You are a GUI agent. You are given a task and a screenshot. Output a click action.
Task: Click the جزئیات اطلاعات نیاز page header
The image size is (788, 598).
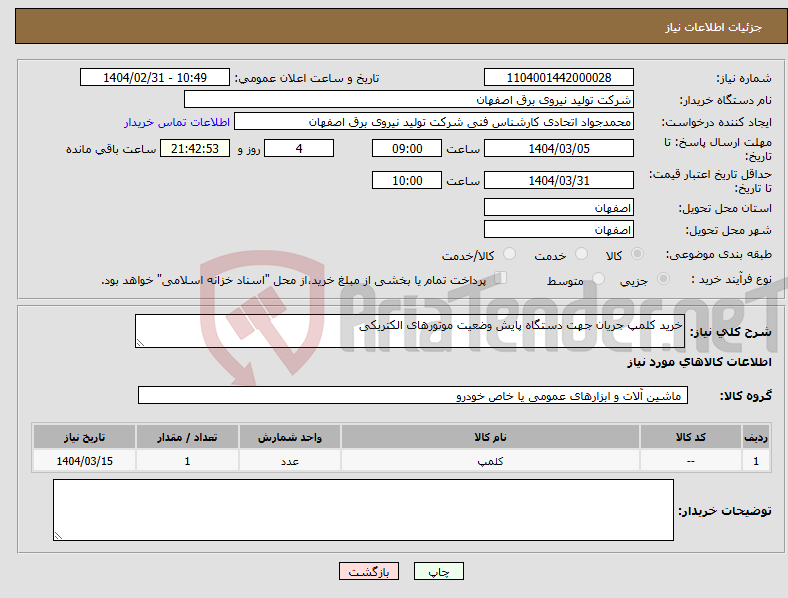pyautogui.click(x=714, y=27)
